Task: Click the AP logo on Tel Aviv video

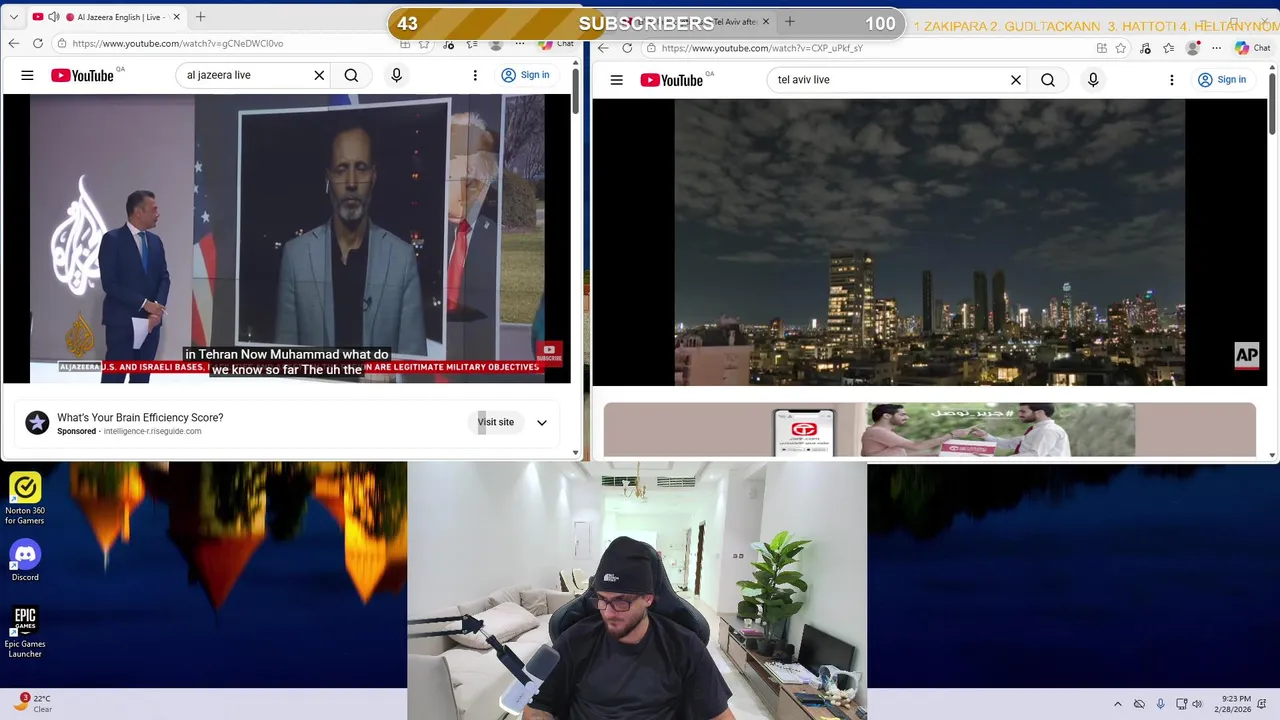Action: coord(1246,355)
